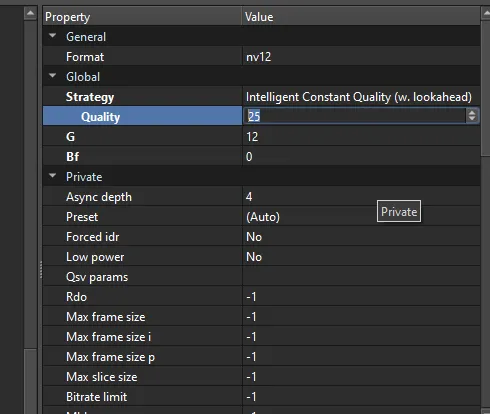
Task: Click the Quality value input field
Action: 355,116
